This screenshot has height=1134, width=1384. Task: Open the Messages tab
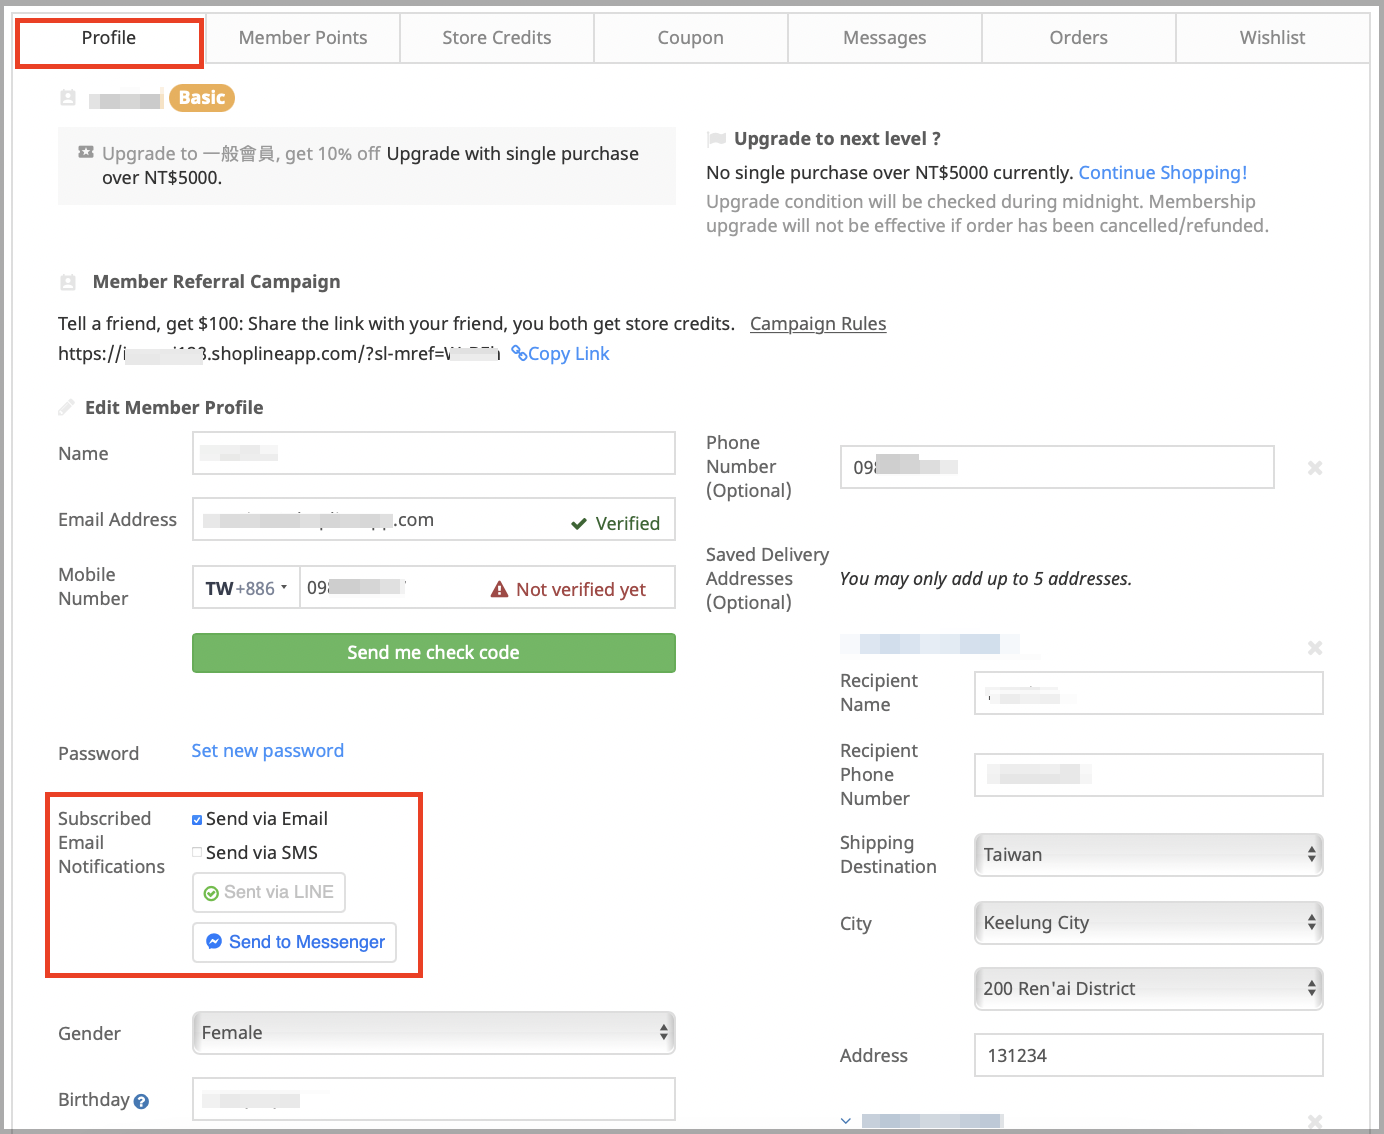pyautogui.click(x=885, y=38)
